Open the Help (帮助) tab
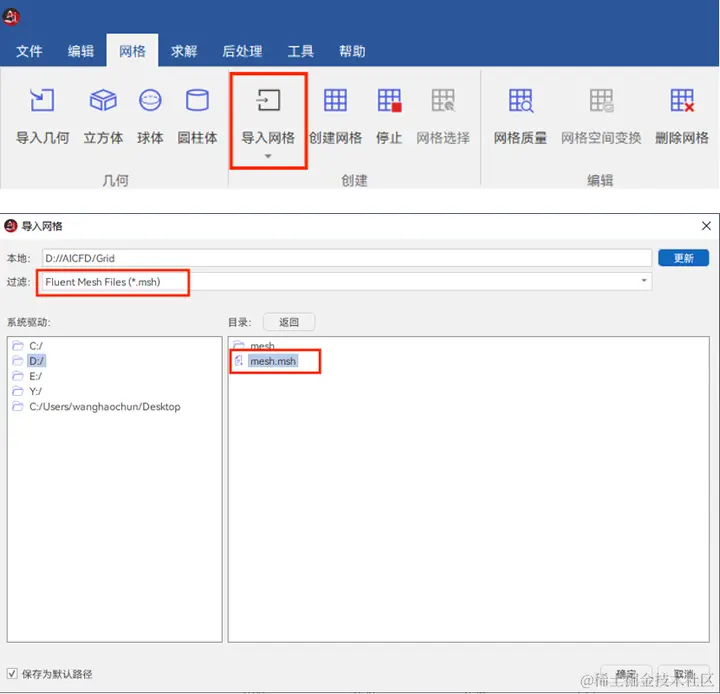The width and height of the screenshot is (720, 694). [x=352, y=51]
